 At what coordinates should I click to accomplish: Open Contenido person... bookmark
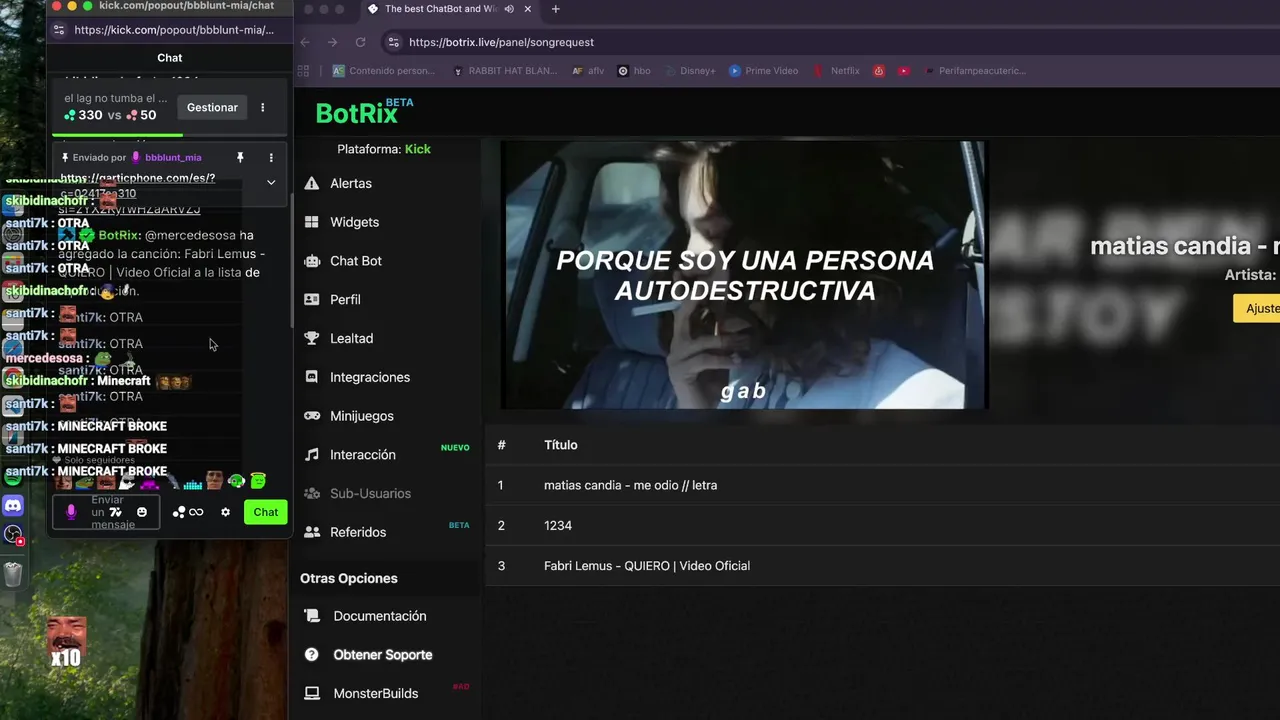(384, 71)
